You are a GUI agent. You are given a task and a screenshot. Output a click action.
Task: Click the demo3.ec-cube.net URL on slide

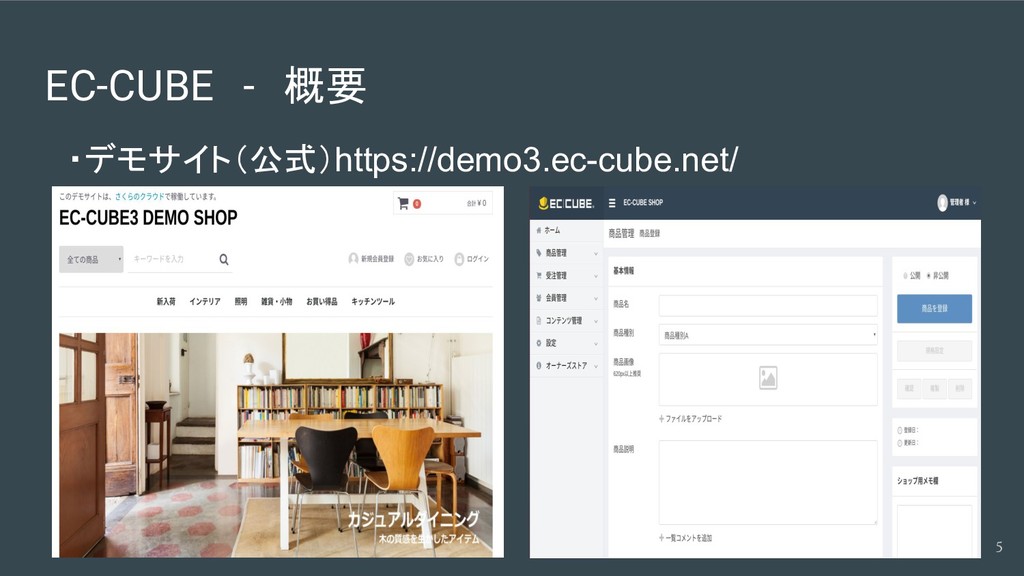pos(536,160)
